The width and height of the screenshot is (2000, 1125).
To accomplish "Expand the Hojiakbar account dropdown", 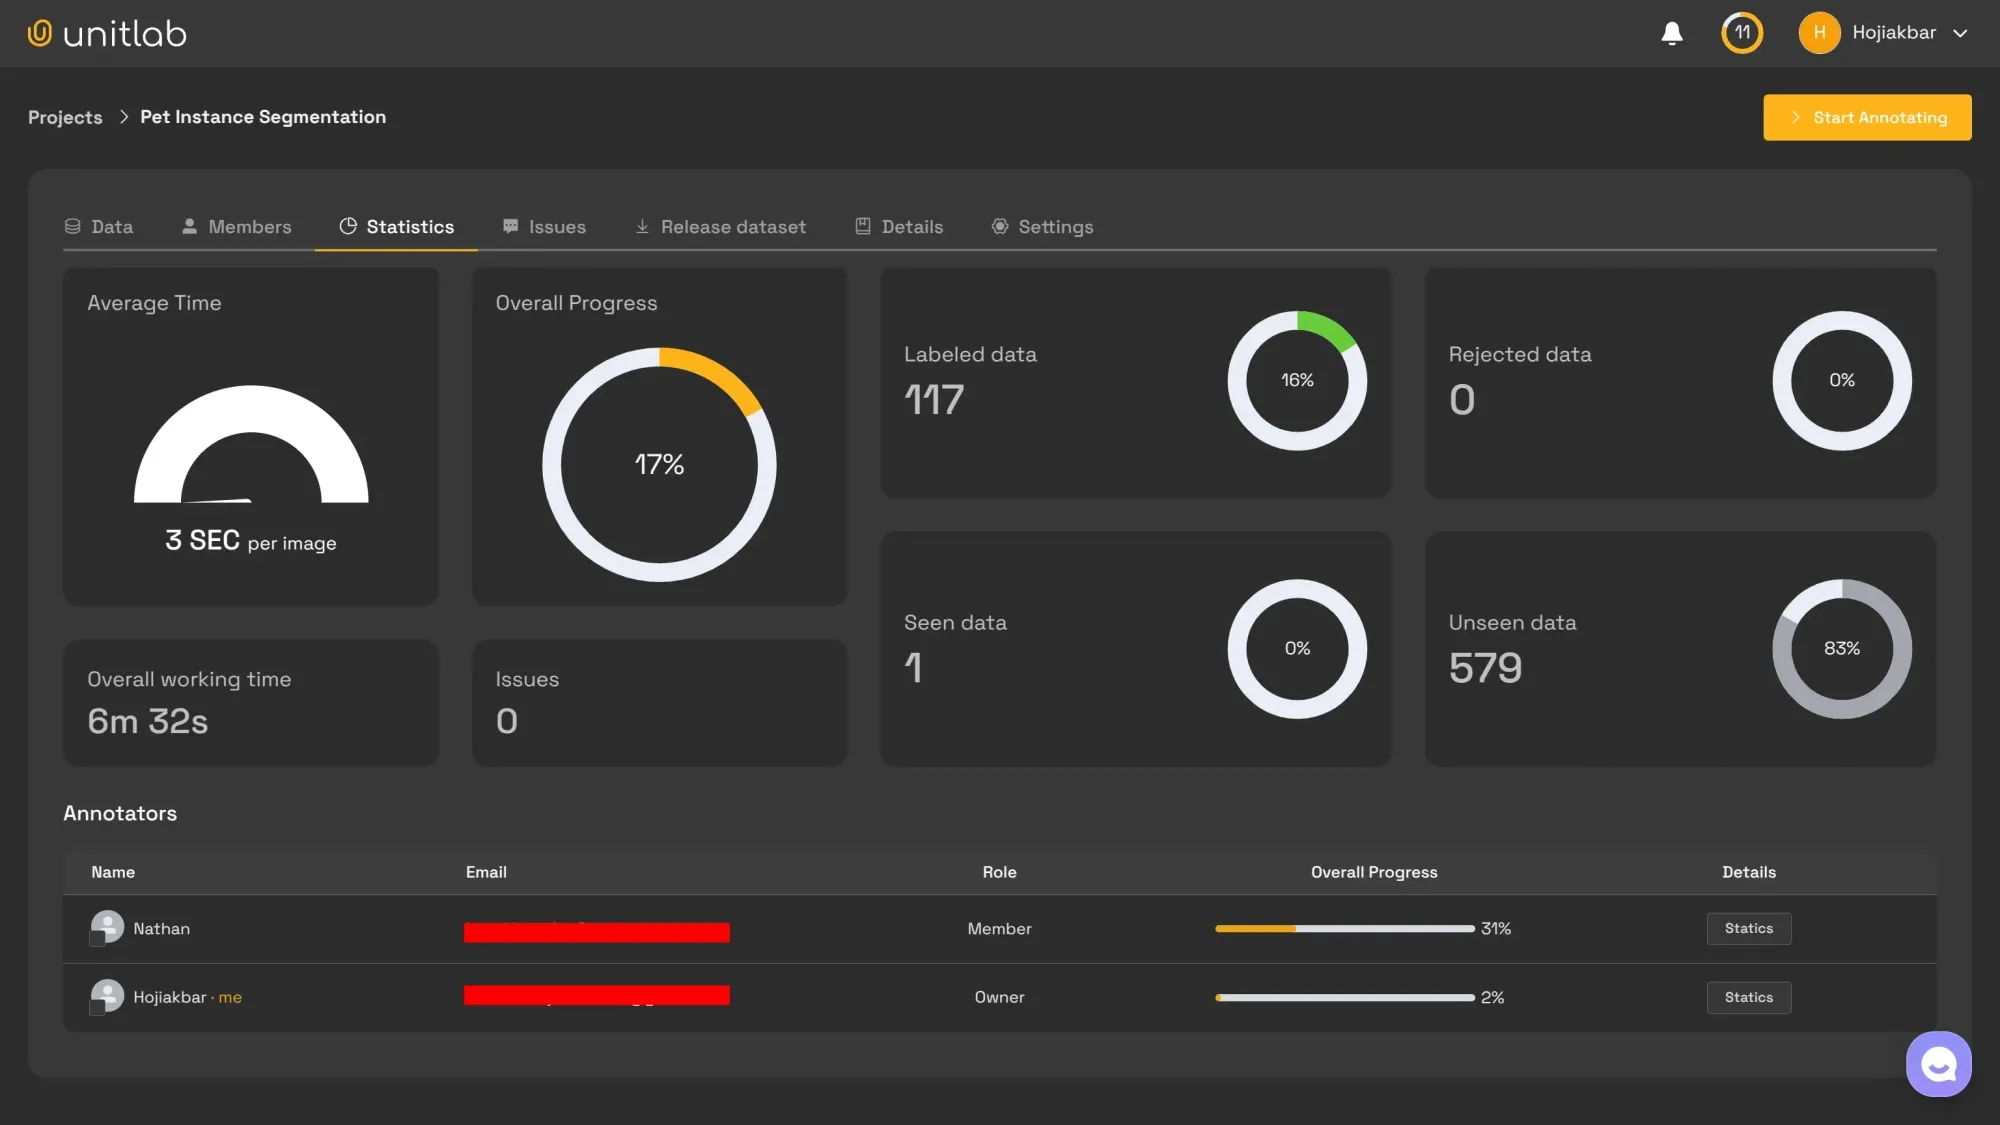I will [x=1961, y=32].
